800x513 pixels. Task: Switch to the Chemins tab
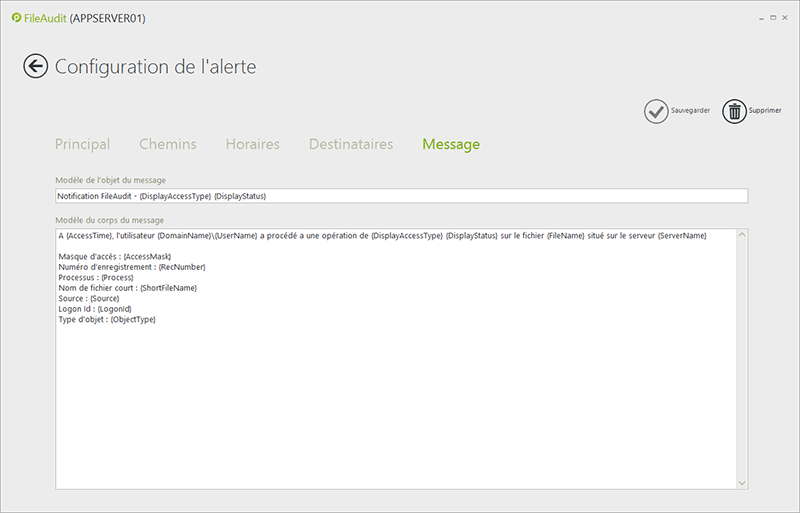pyautogui.click(x=168, y=144)
